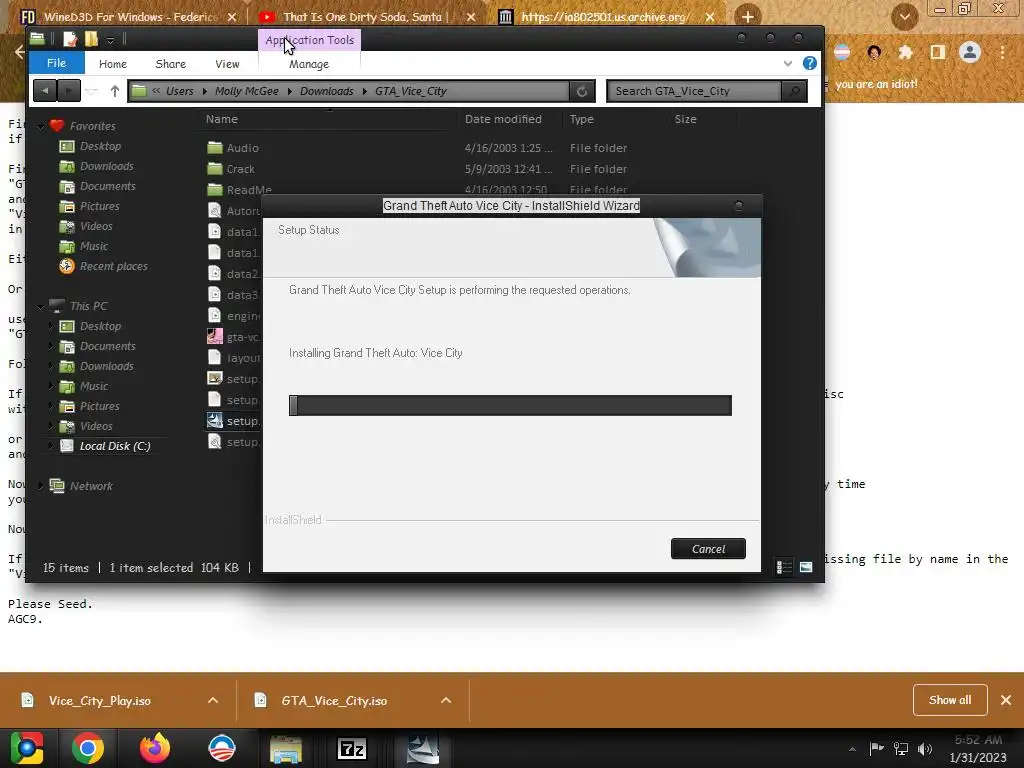Sort files by Date modified header
The width and height of the screenshot is (1024, 768).
pos(504,119)
